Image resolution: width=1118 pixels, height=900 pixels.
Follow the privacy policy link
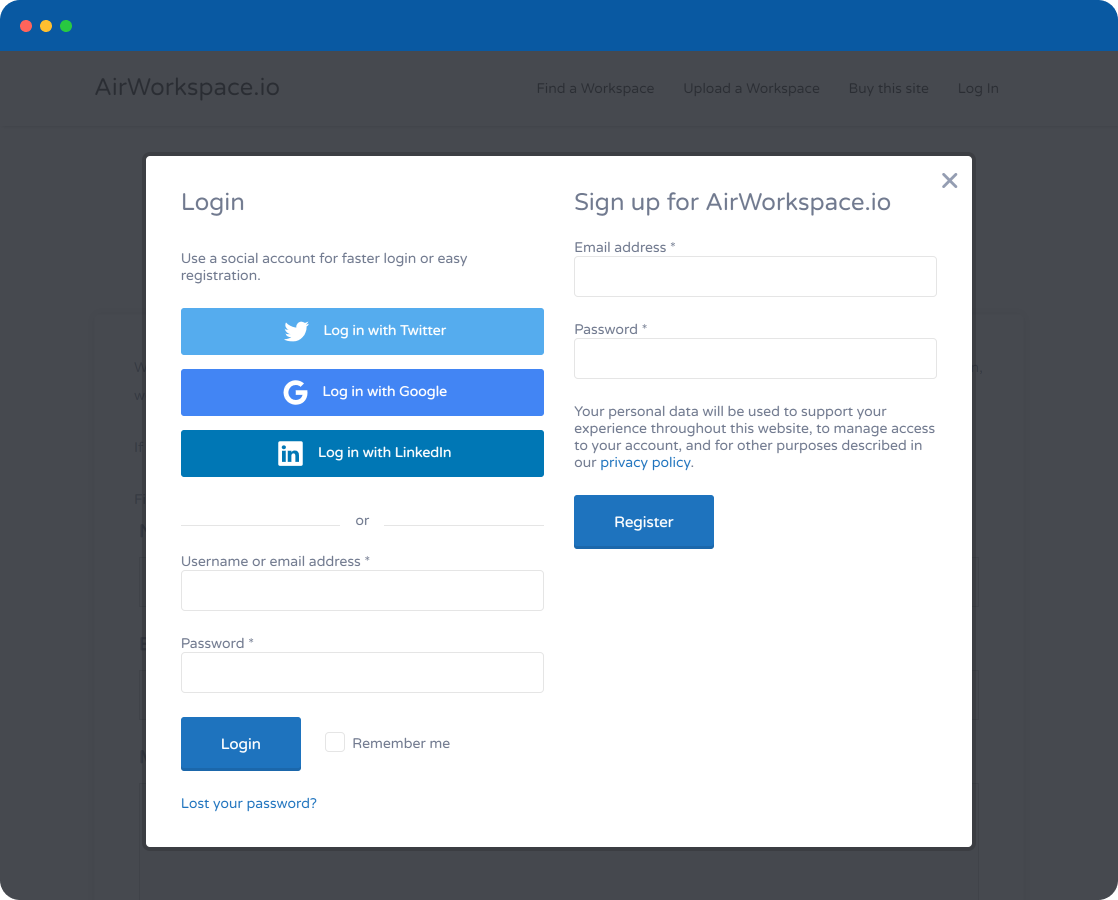coord(645,463)
